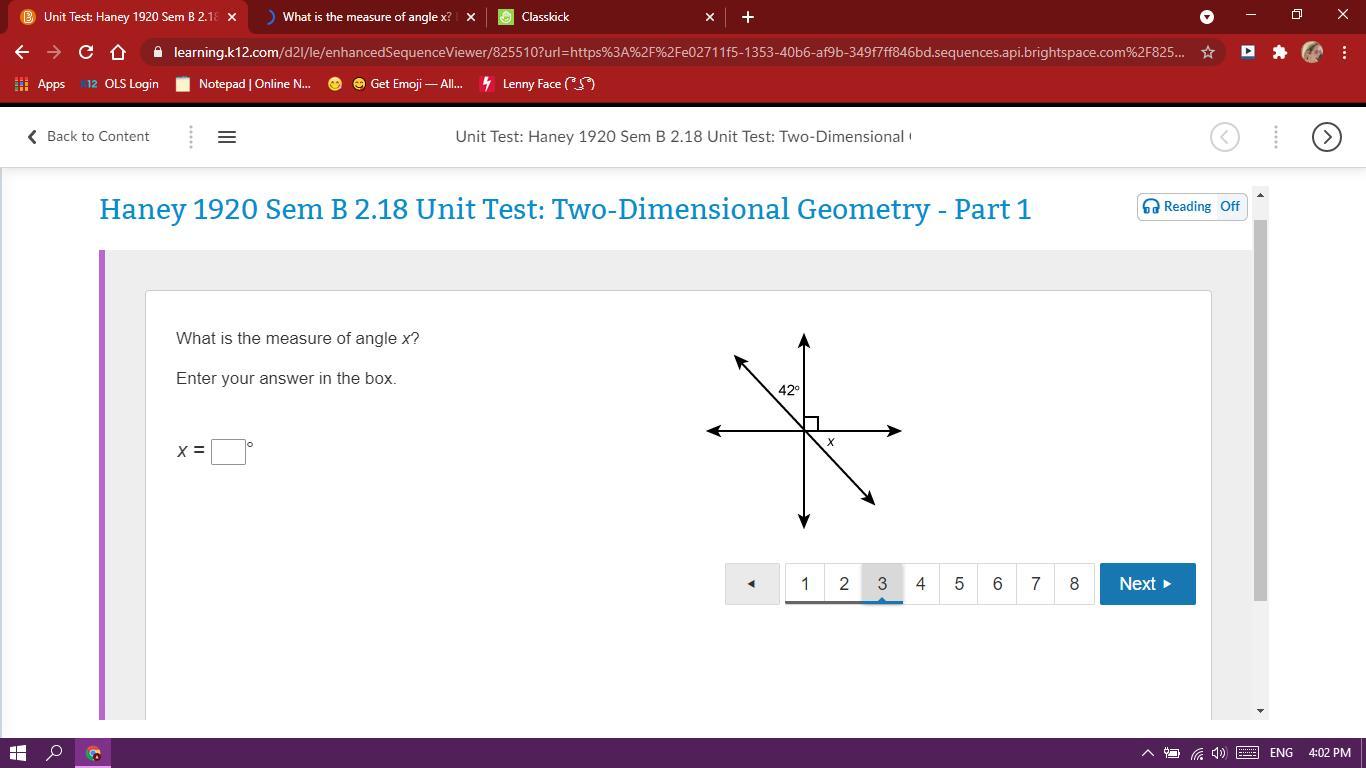Open Chrome from the taskbar
The height and width of the screenshot is (768, 1366).
pos(93,753)
